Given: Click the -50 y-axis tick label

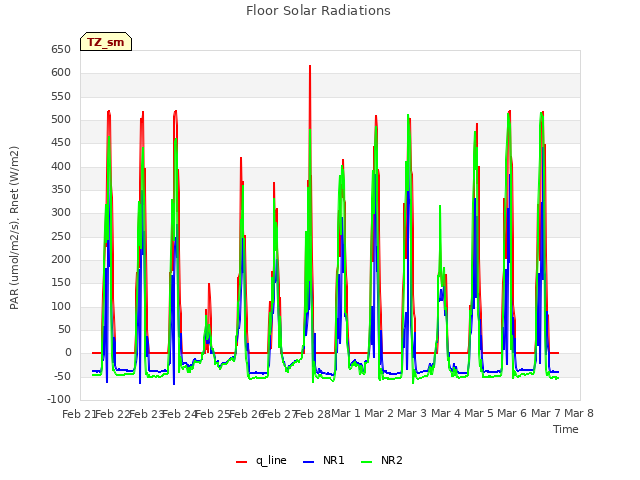Looking at the screenshot, I should point(61,376).
